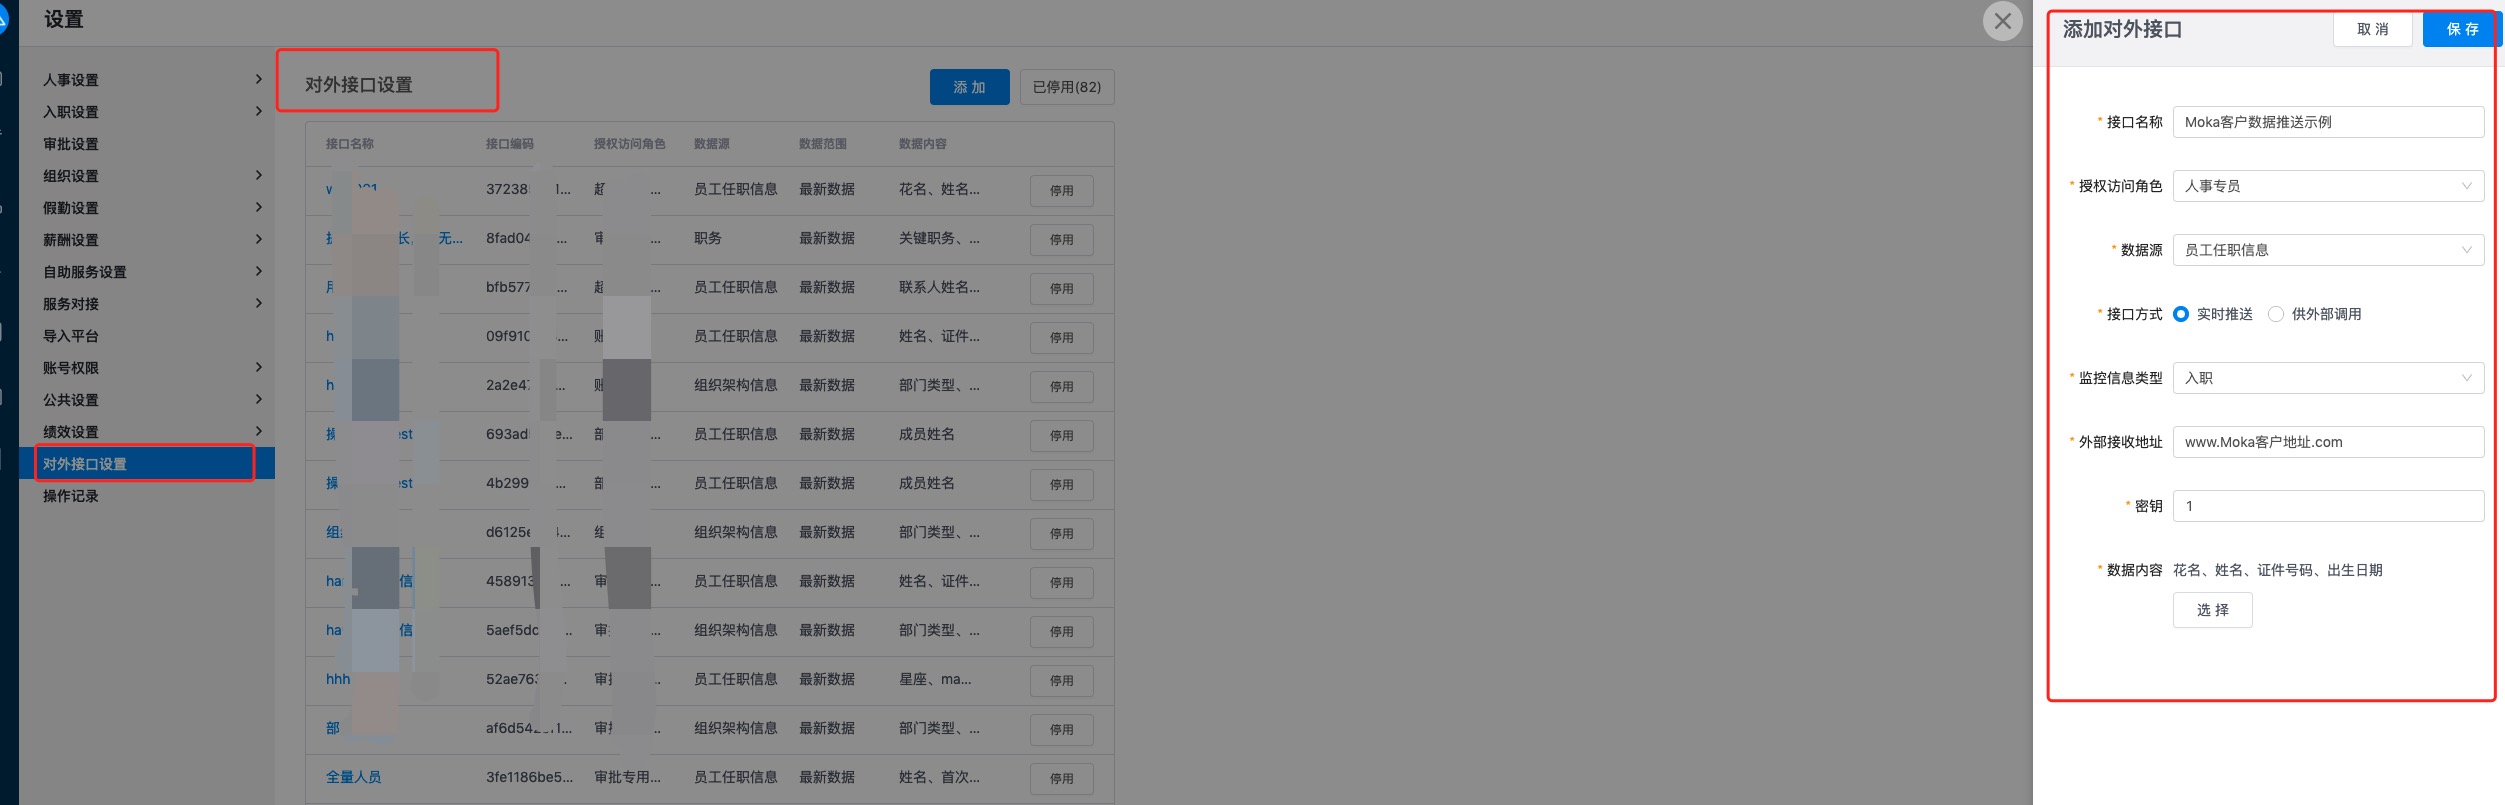
Task: Open 审批设置 in sidebar
Action: (146, 144)
